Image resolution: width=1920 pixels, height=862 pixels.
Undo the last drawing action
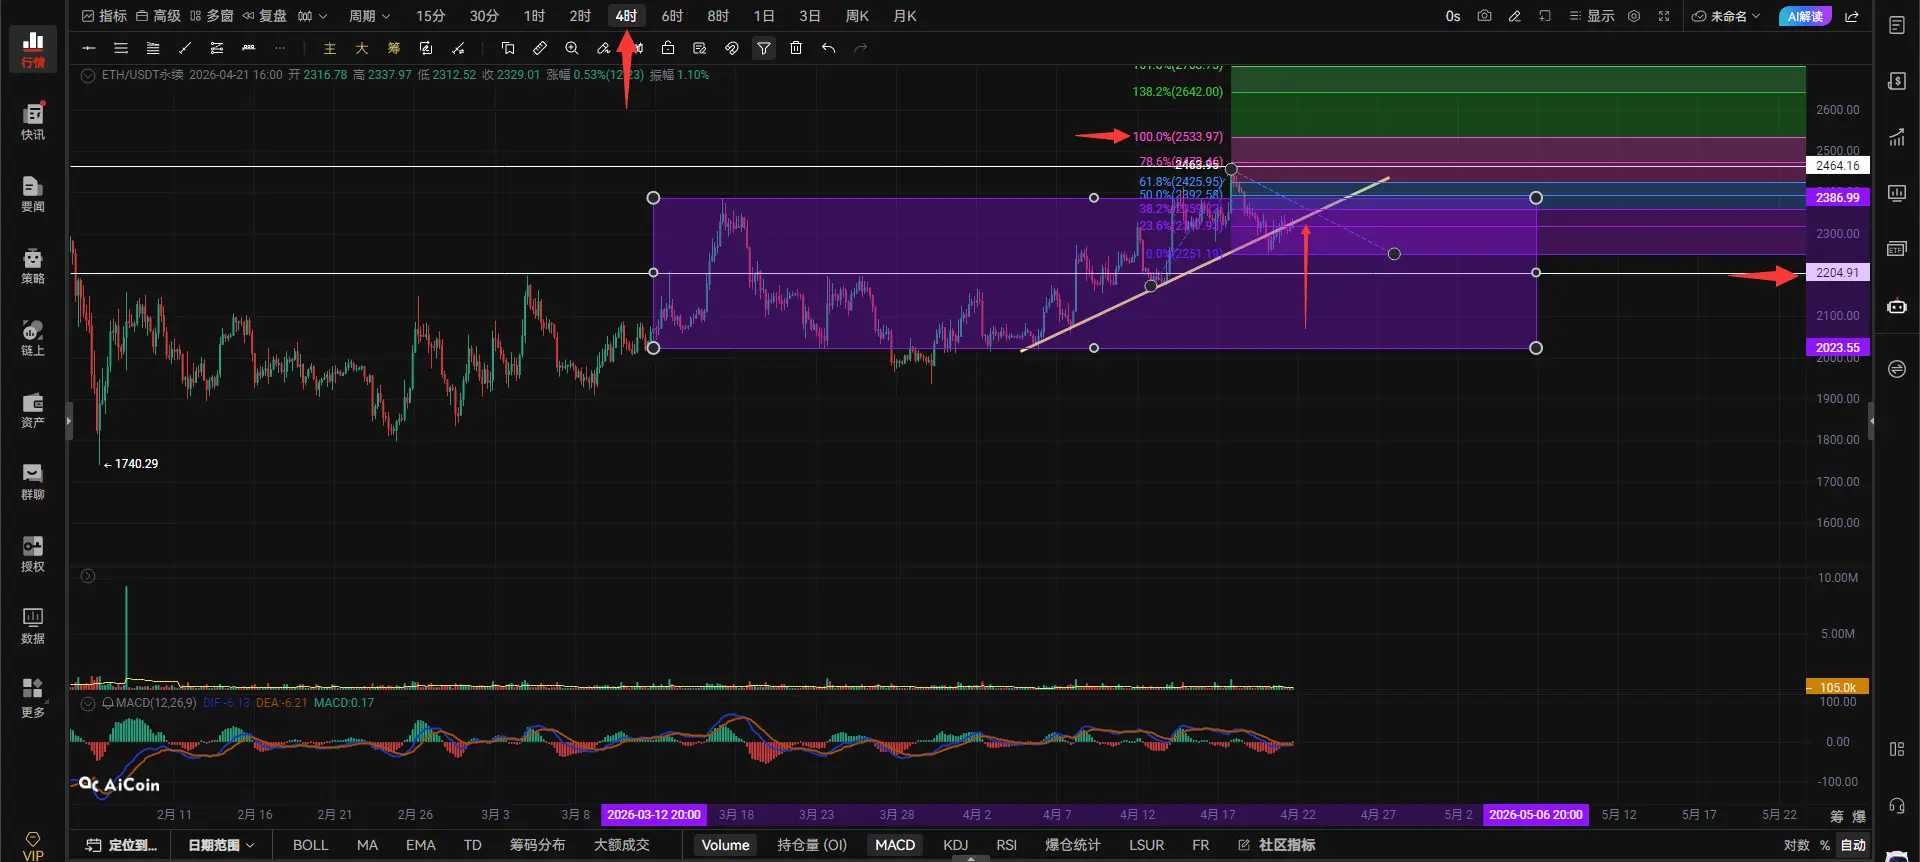click(828, 48)
